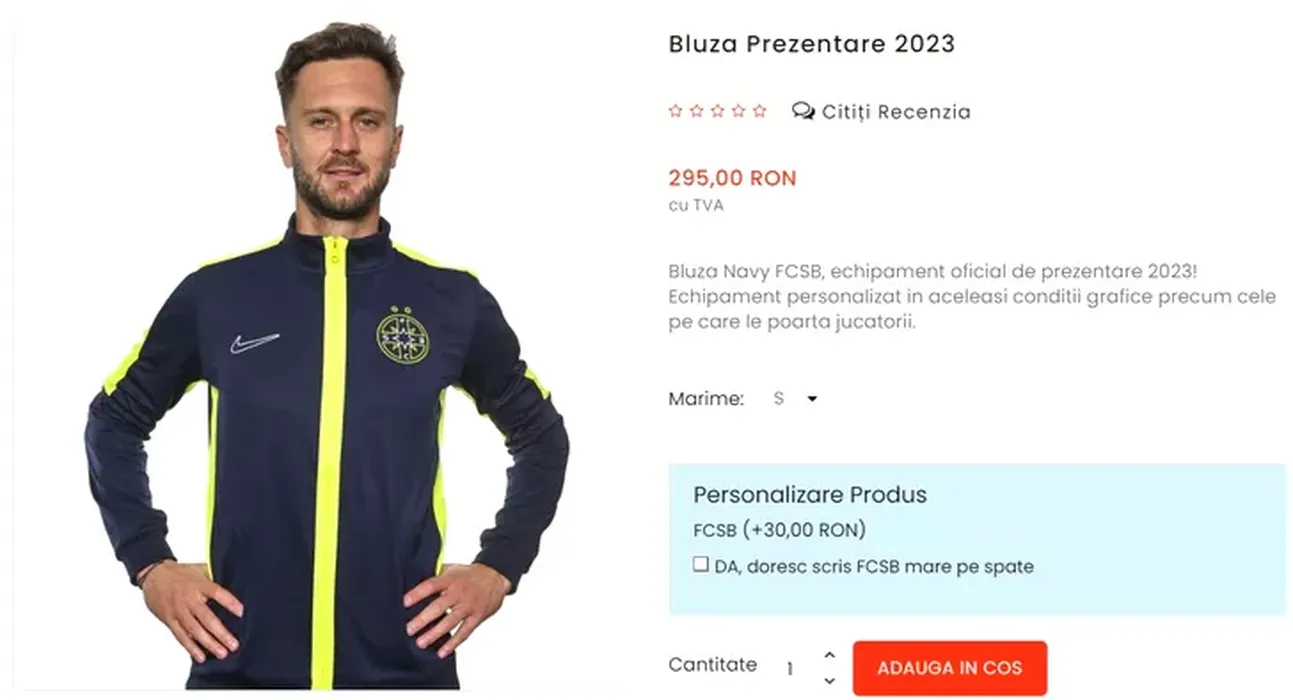Image resolution: width=1293 pixels, height=700 pixels.
Task: Click the first rating star
Action: pyautogui.click(x=675, y=111)
